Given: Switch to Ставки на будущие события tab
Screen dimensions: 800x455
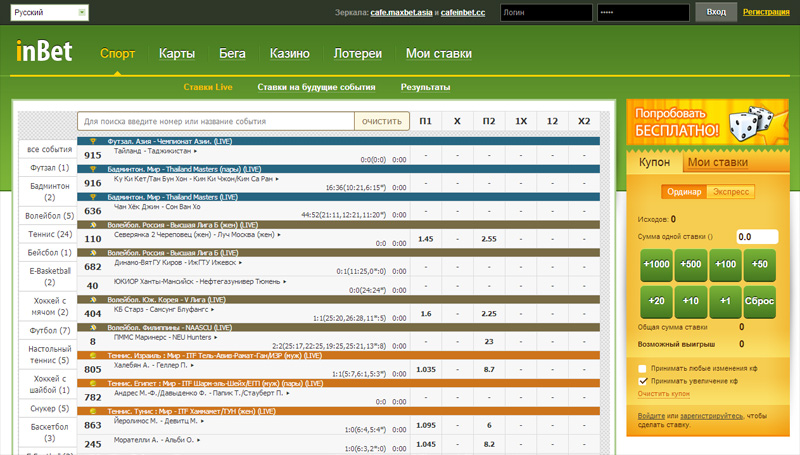Looking at the screenshot, I should click(x=316, y=87).
